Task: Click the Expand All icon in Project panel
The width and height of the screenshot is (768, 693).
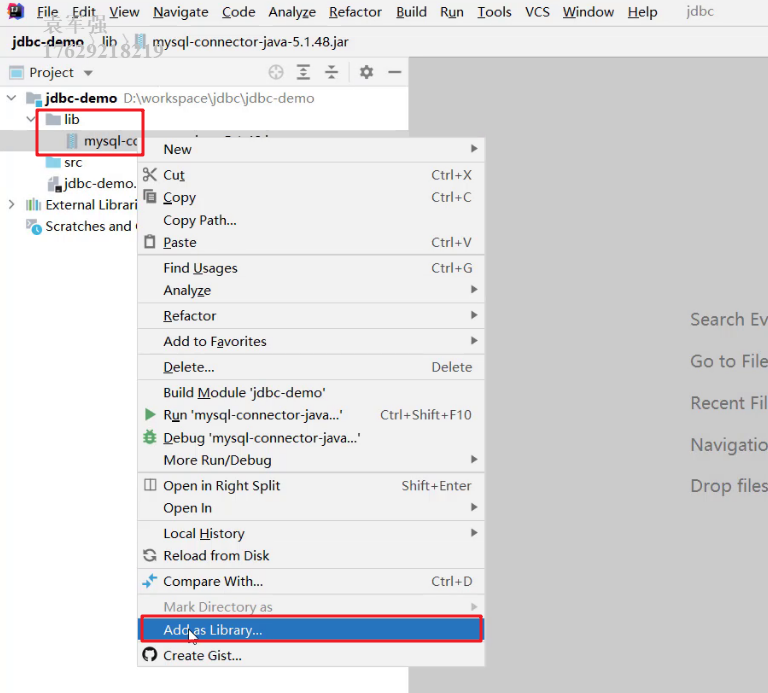Action: click(304, 72)
